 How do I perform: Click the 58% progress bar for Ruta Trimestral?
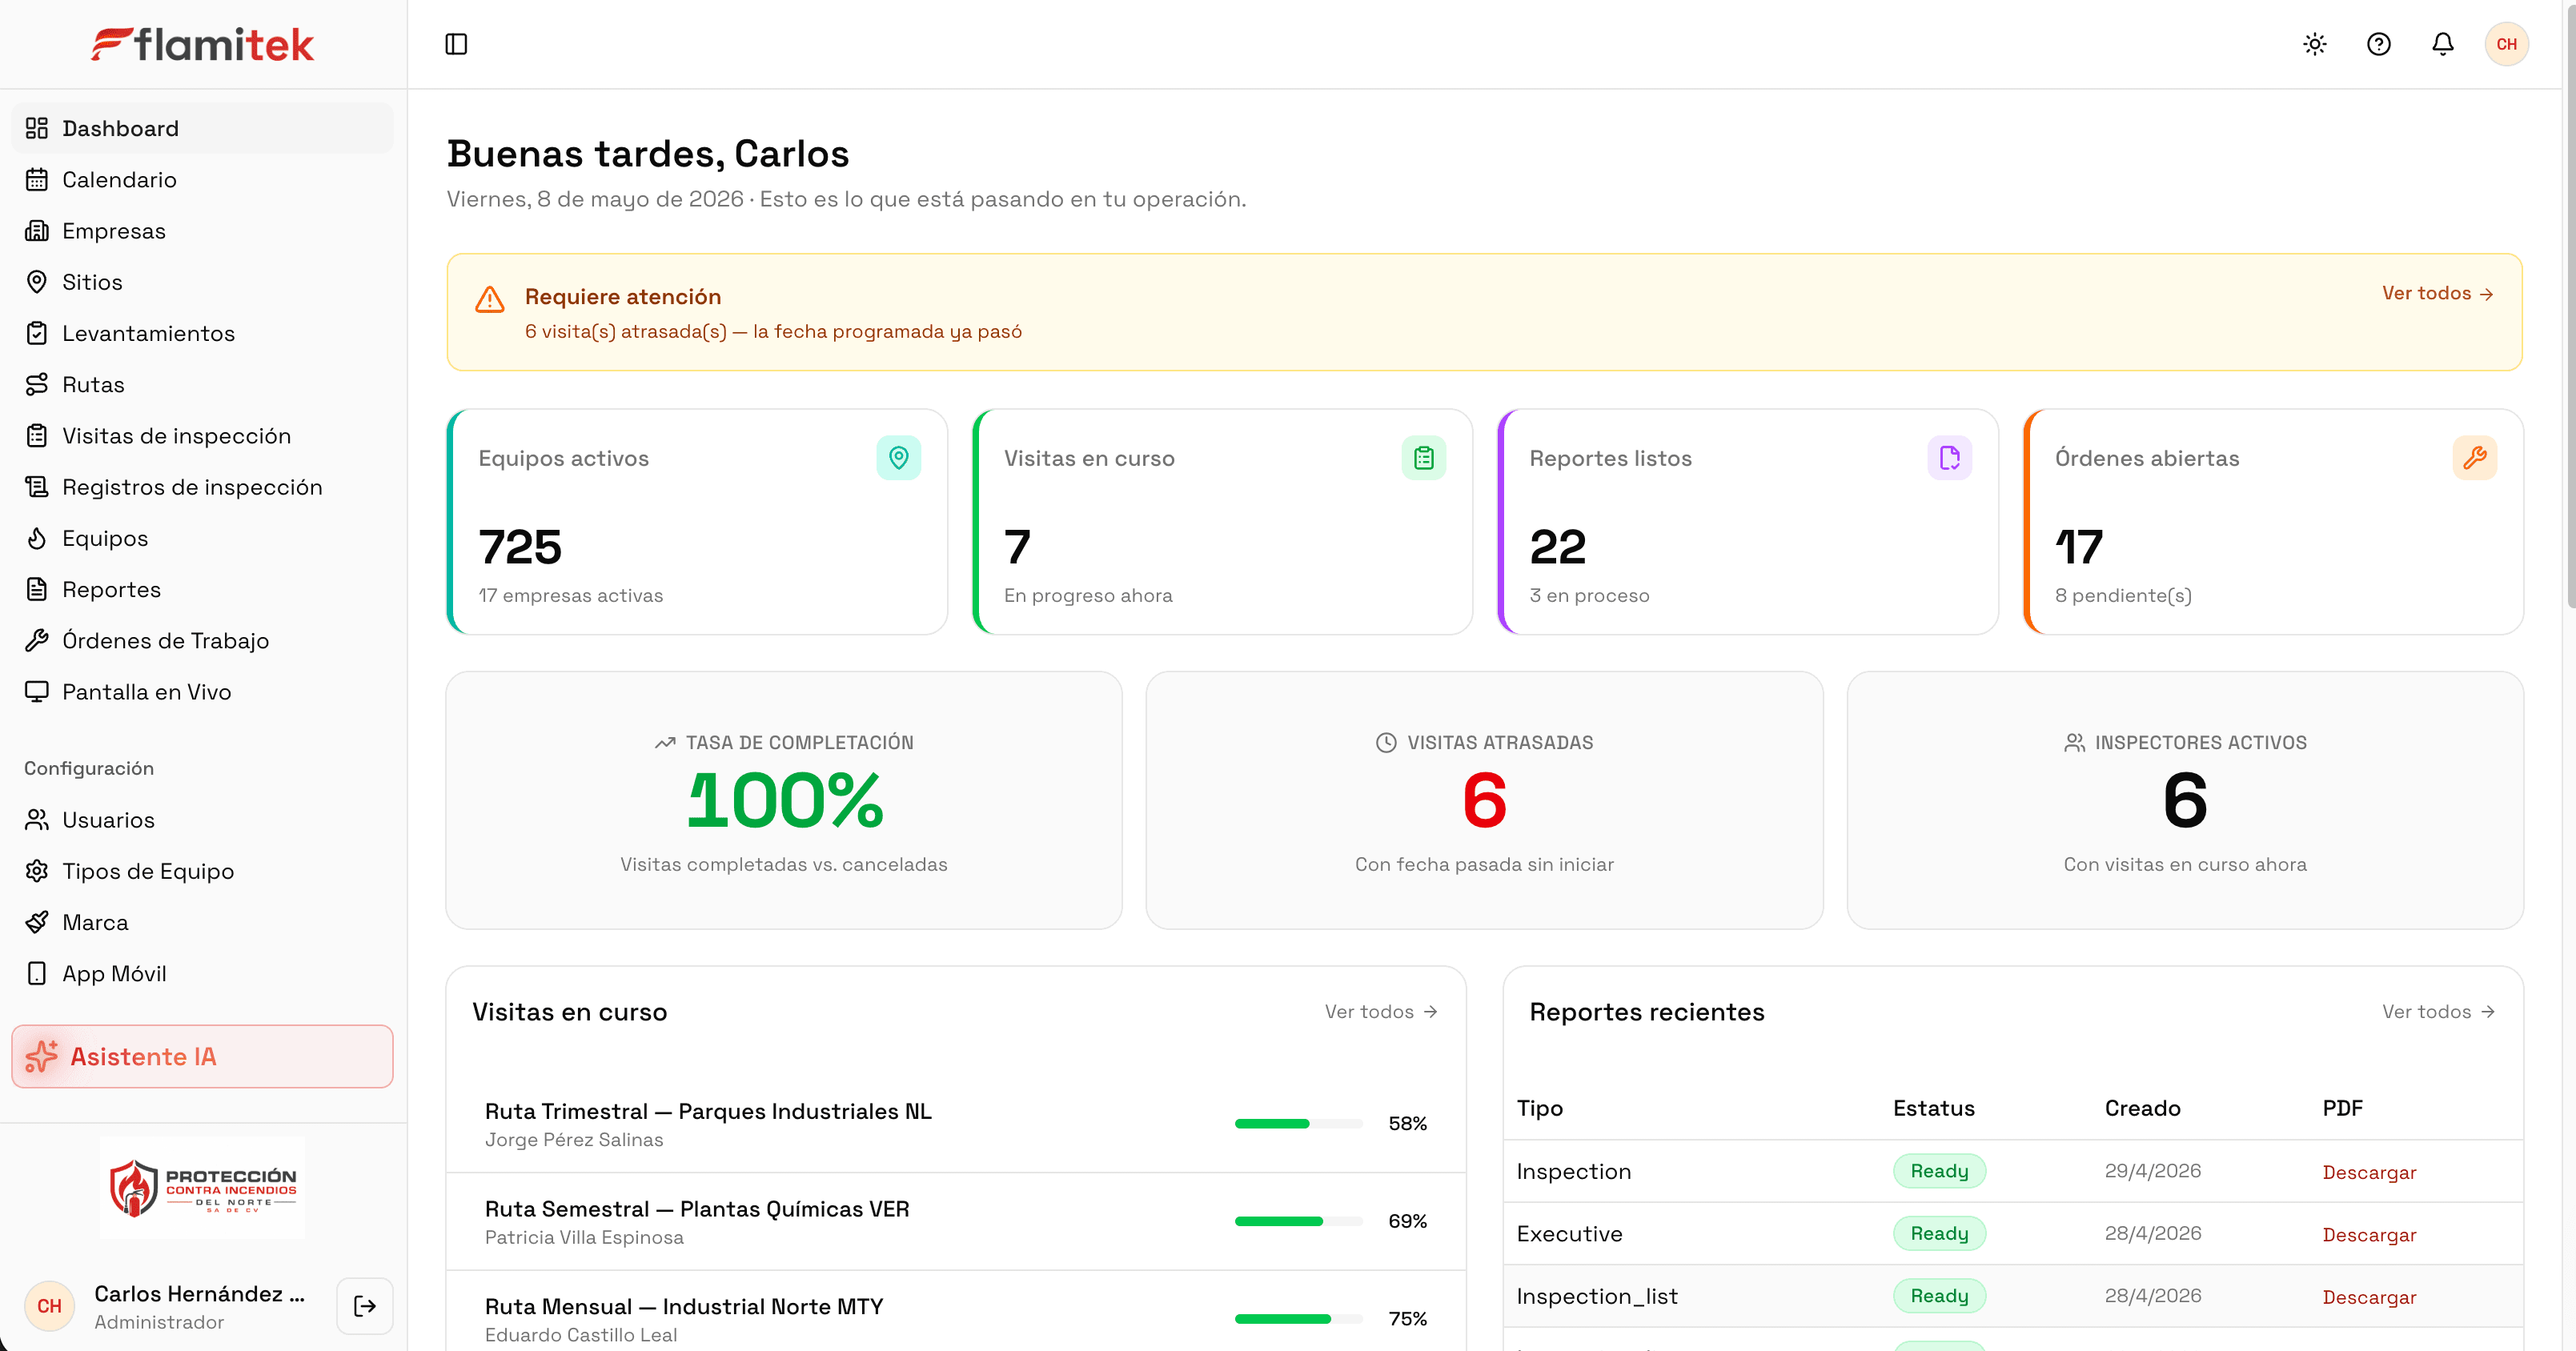coord(1298,1123)
